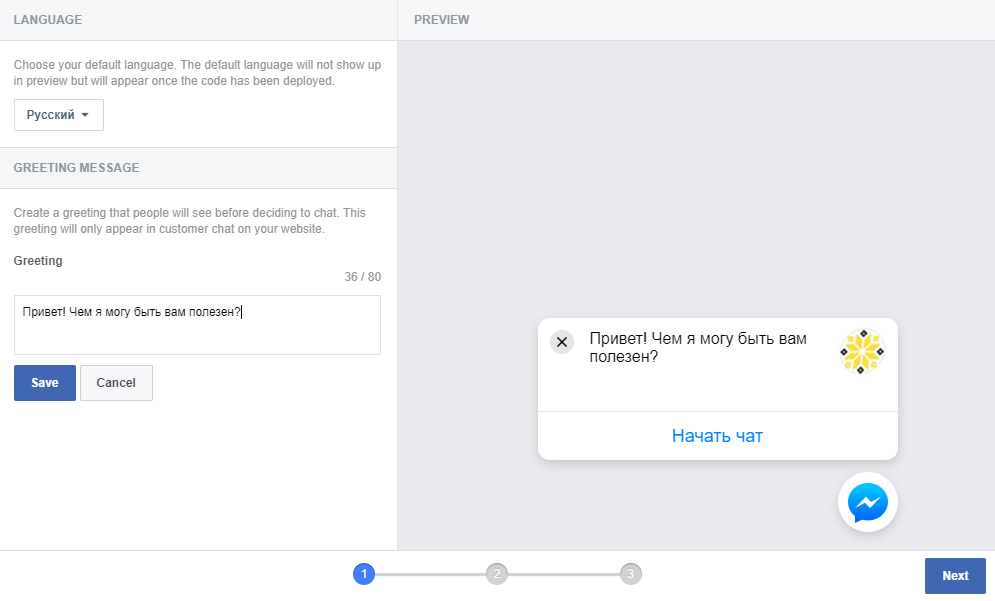Go to the next setup step with Next
This screenshot has width=995, height=601.
(954, 575)
